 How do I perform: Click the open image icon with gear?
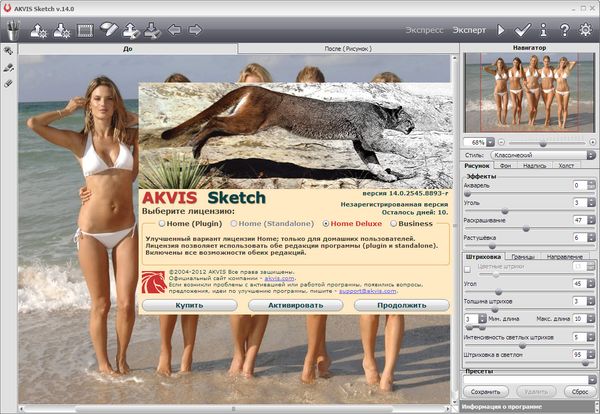[x=39, y=31]
